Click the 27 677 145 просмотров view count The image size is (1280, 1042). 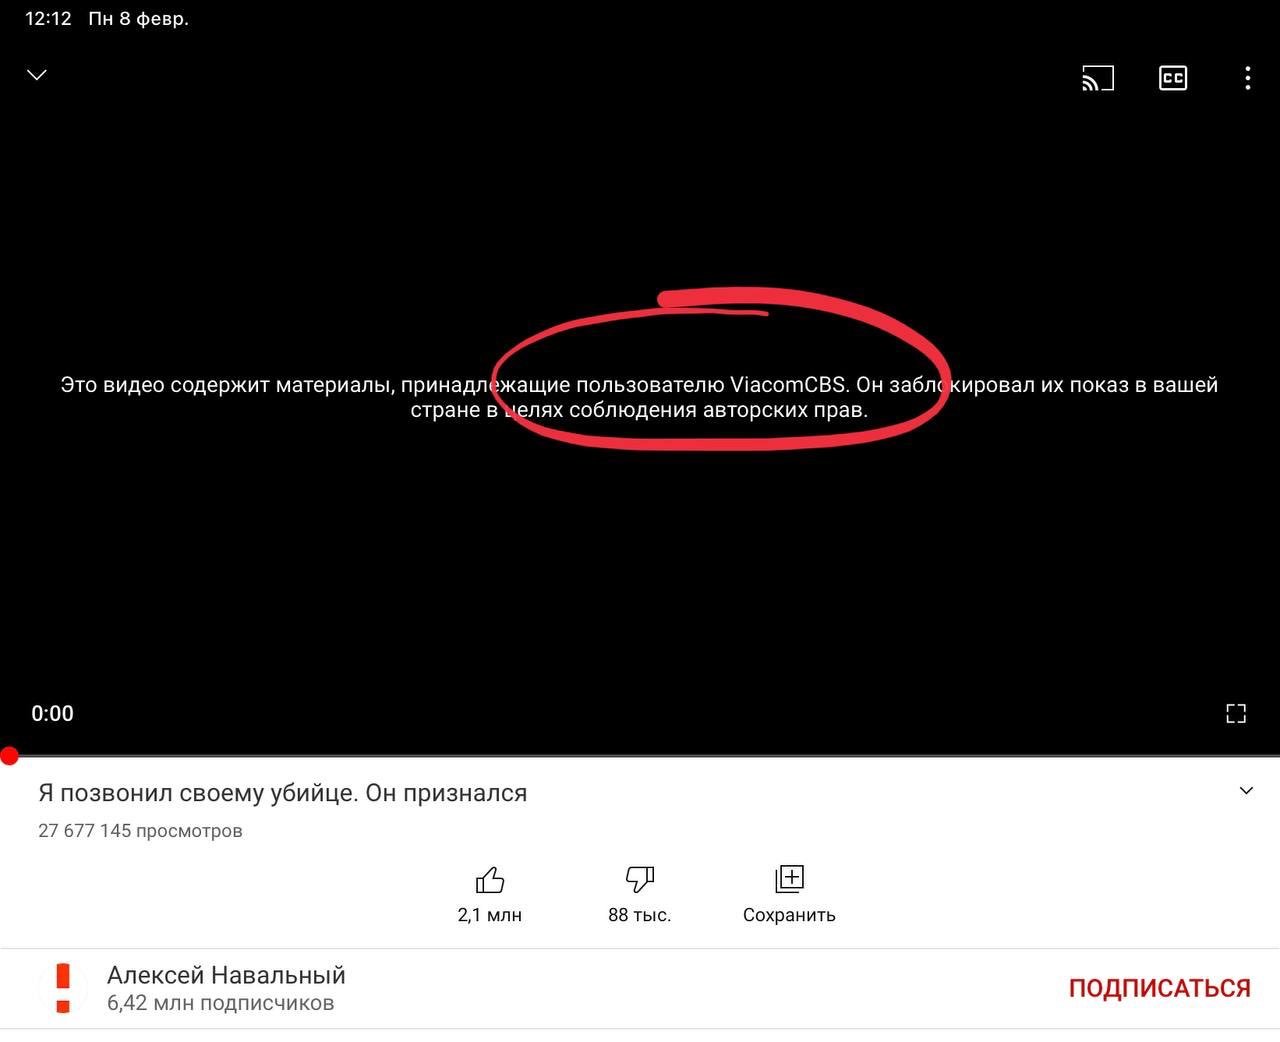pyautogui.click(x=140, y=831)
